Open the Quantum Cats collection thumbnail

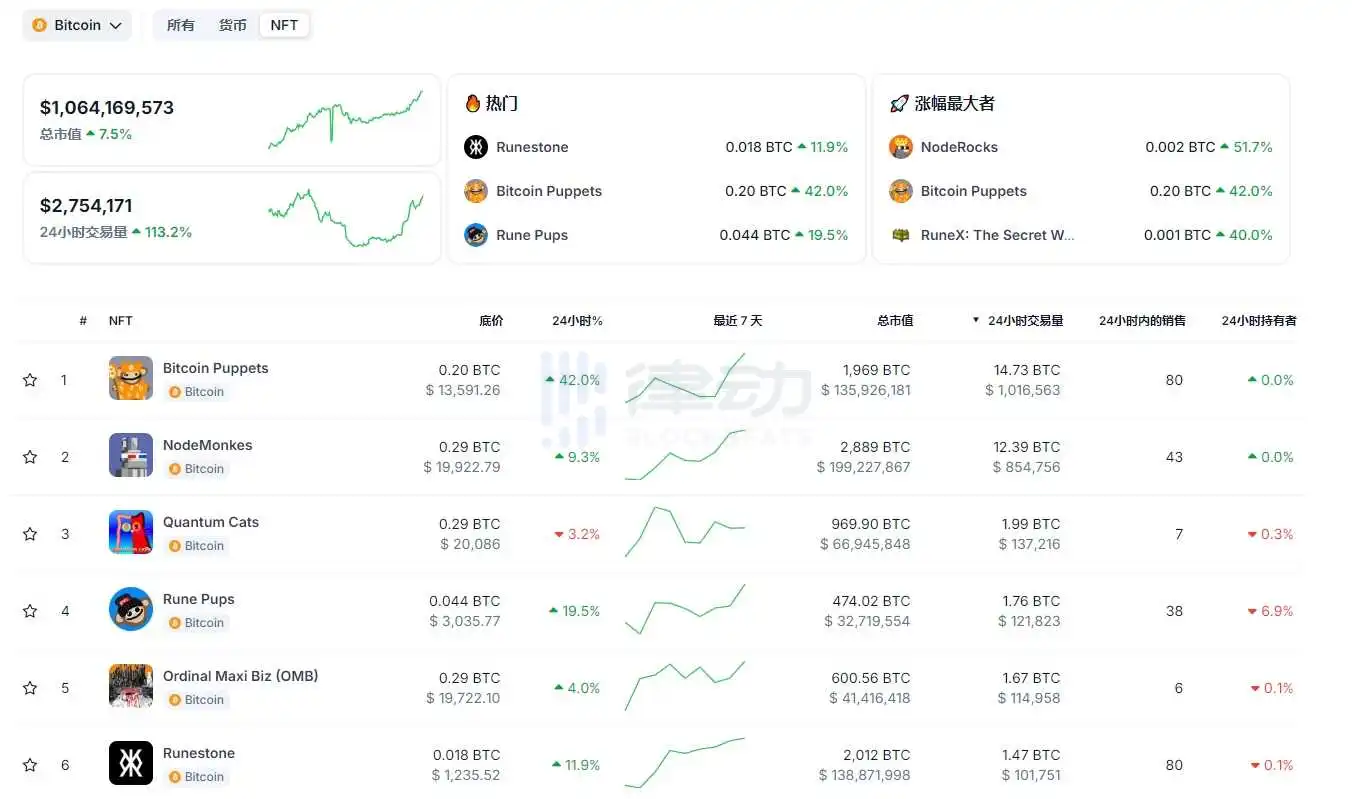[131, 532]
